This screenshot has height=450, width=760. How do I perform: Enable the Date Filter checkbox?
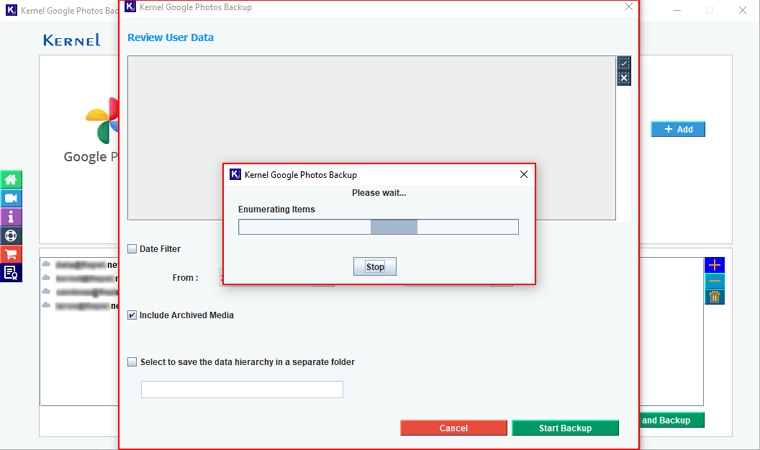132,249
